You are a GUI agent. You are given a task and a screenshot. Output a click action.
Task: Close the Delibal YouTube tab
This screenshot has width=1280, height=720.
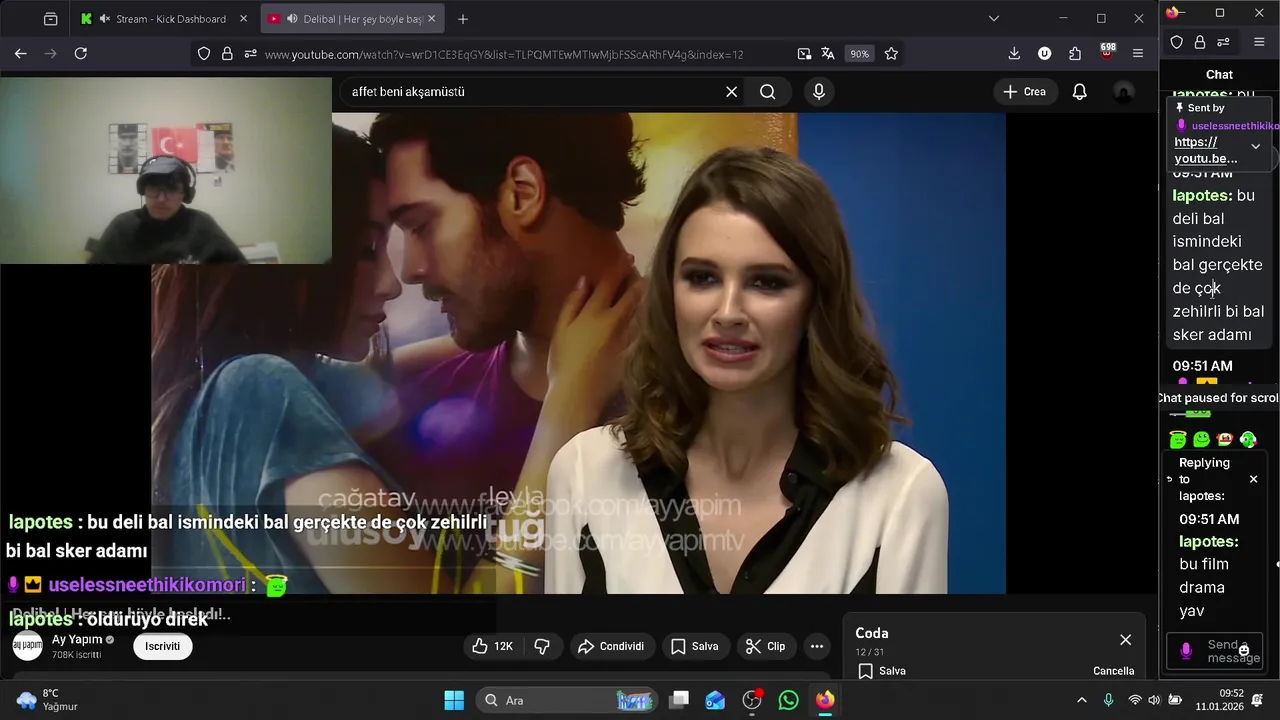[431, 19]
